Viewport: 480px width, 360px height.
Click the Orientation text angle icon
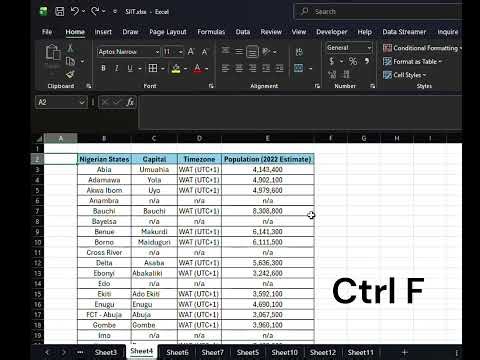click(266, 51)
